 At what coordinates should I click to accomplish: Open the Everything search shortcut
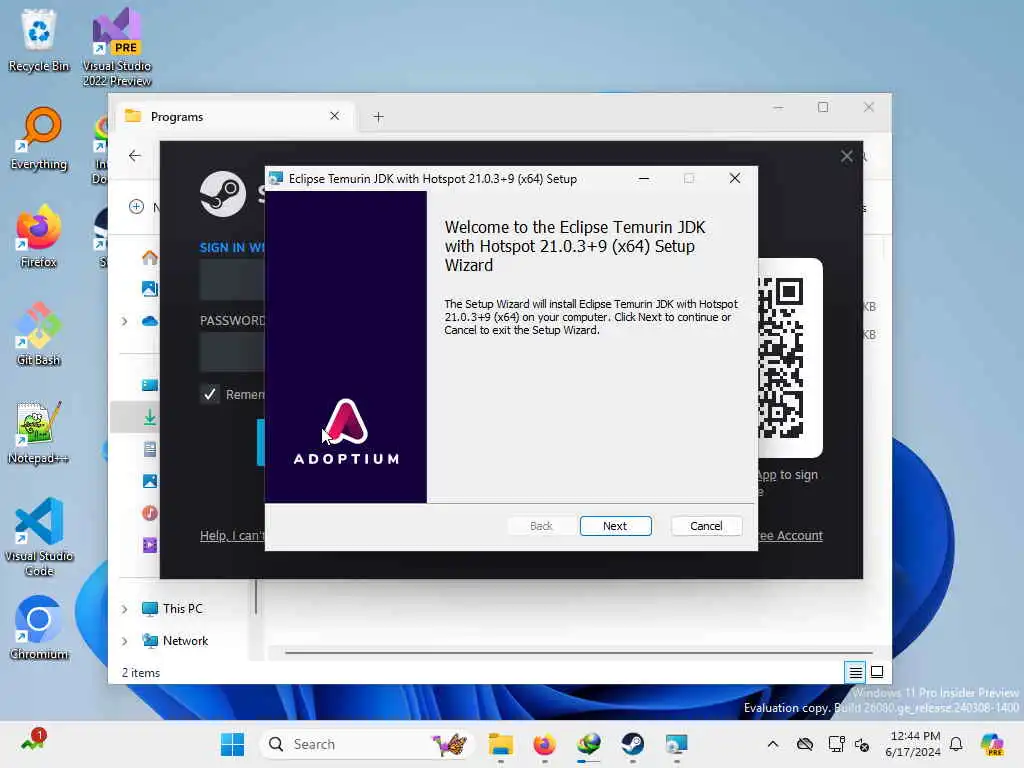tap(39, 138)
